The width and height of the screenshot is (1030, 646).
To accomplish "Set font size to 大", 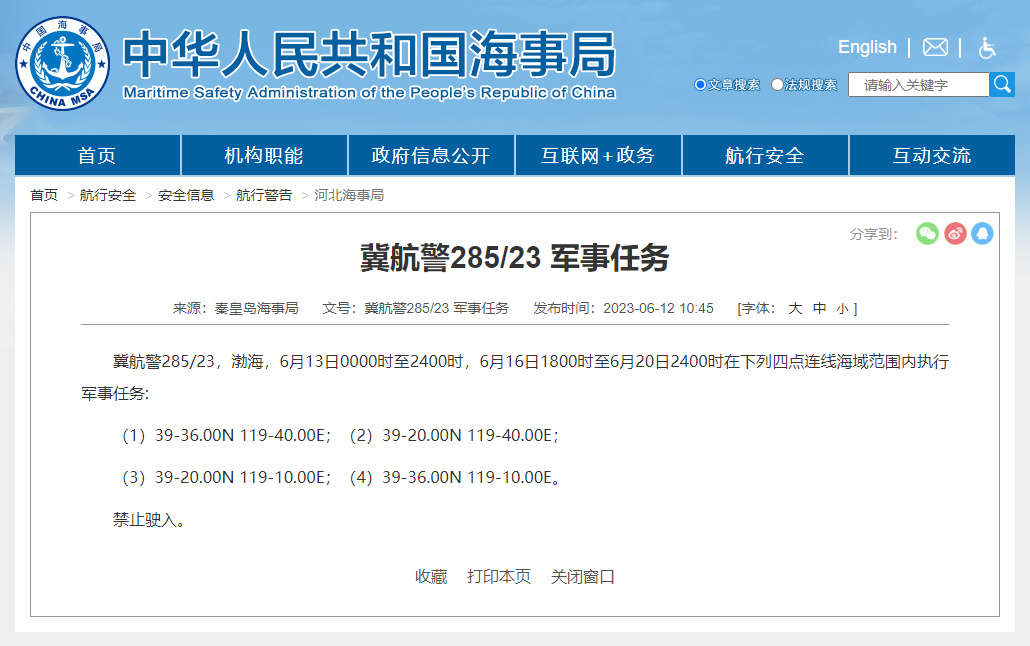I will coord(795,308).
